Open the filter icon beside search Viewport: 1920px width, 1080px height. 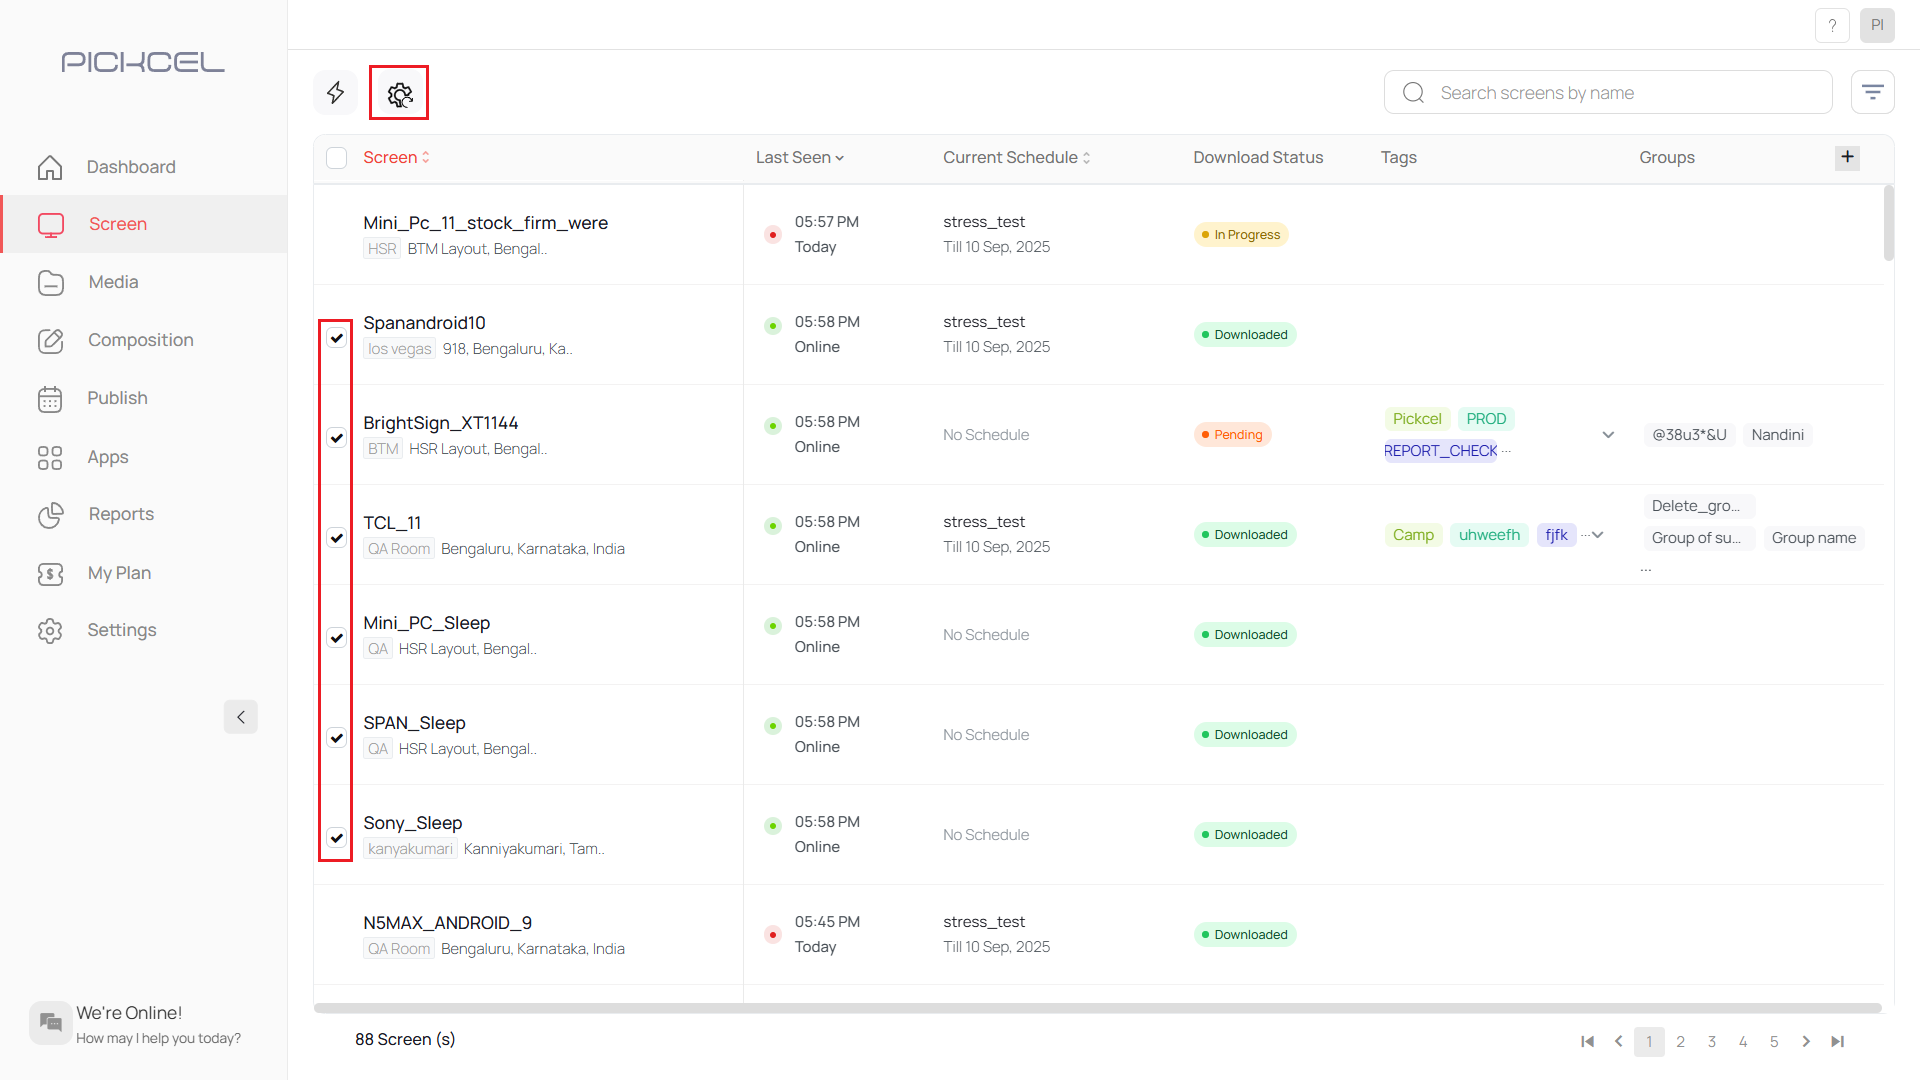[x=1873, y=91]
